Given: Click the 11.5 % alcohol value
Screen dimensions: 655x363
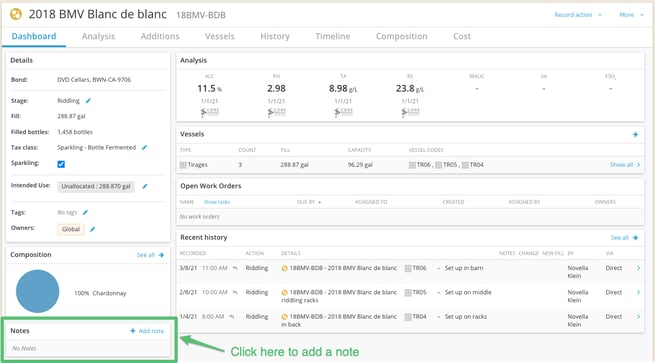Looking at the screenshot, I should pos(210,89).
